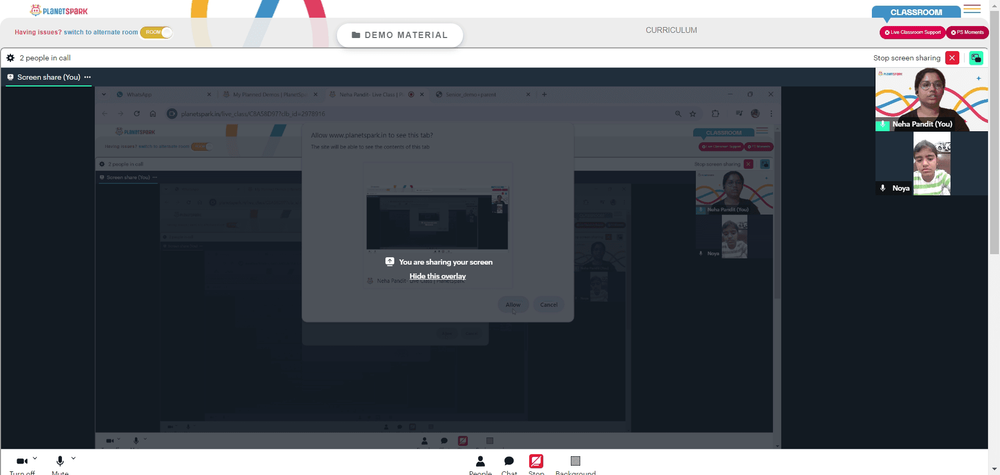Click You are sharing your screen text
This screenshot has height=475, width=1000.
coord(446,262)
